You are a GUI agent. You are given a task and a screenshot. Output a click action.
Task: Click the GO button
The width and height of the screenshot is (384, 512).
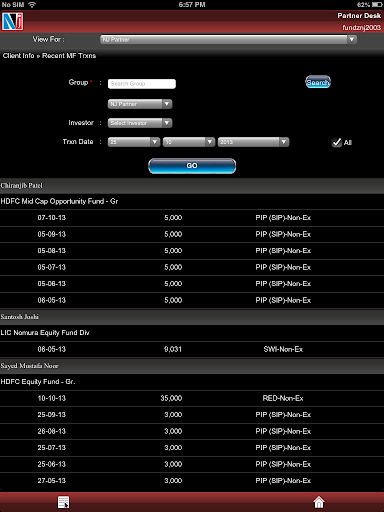point(192,166)
